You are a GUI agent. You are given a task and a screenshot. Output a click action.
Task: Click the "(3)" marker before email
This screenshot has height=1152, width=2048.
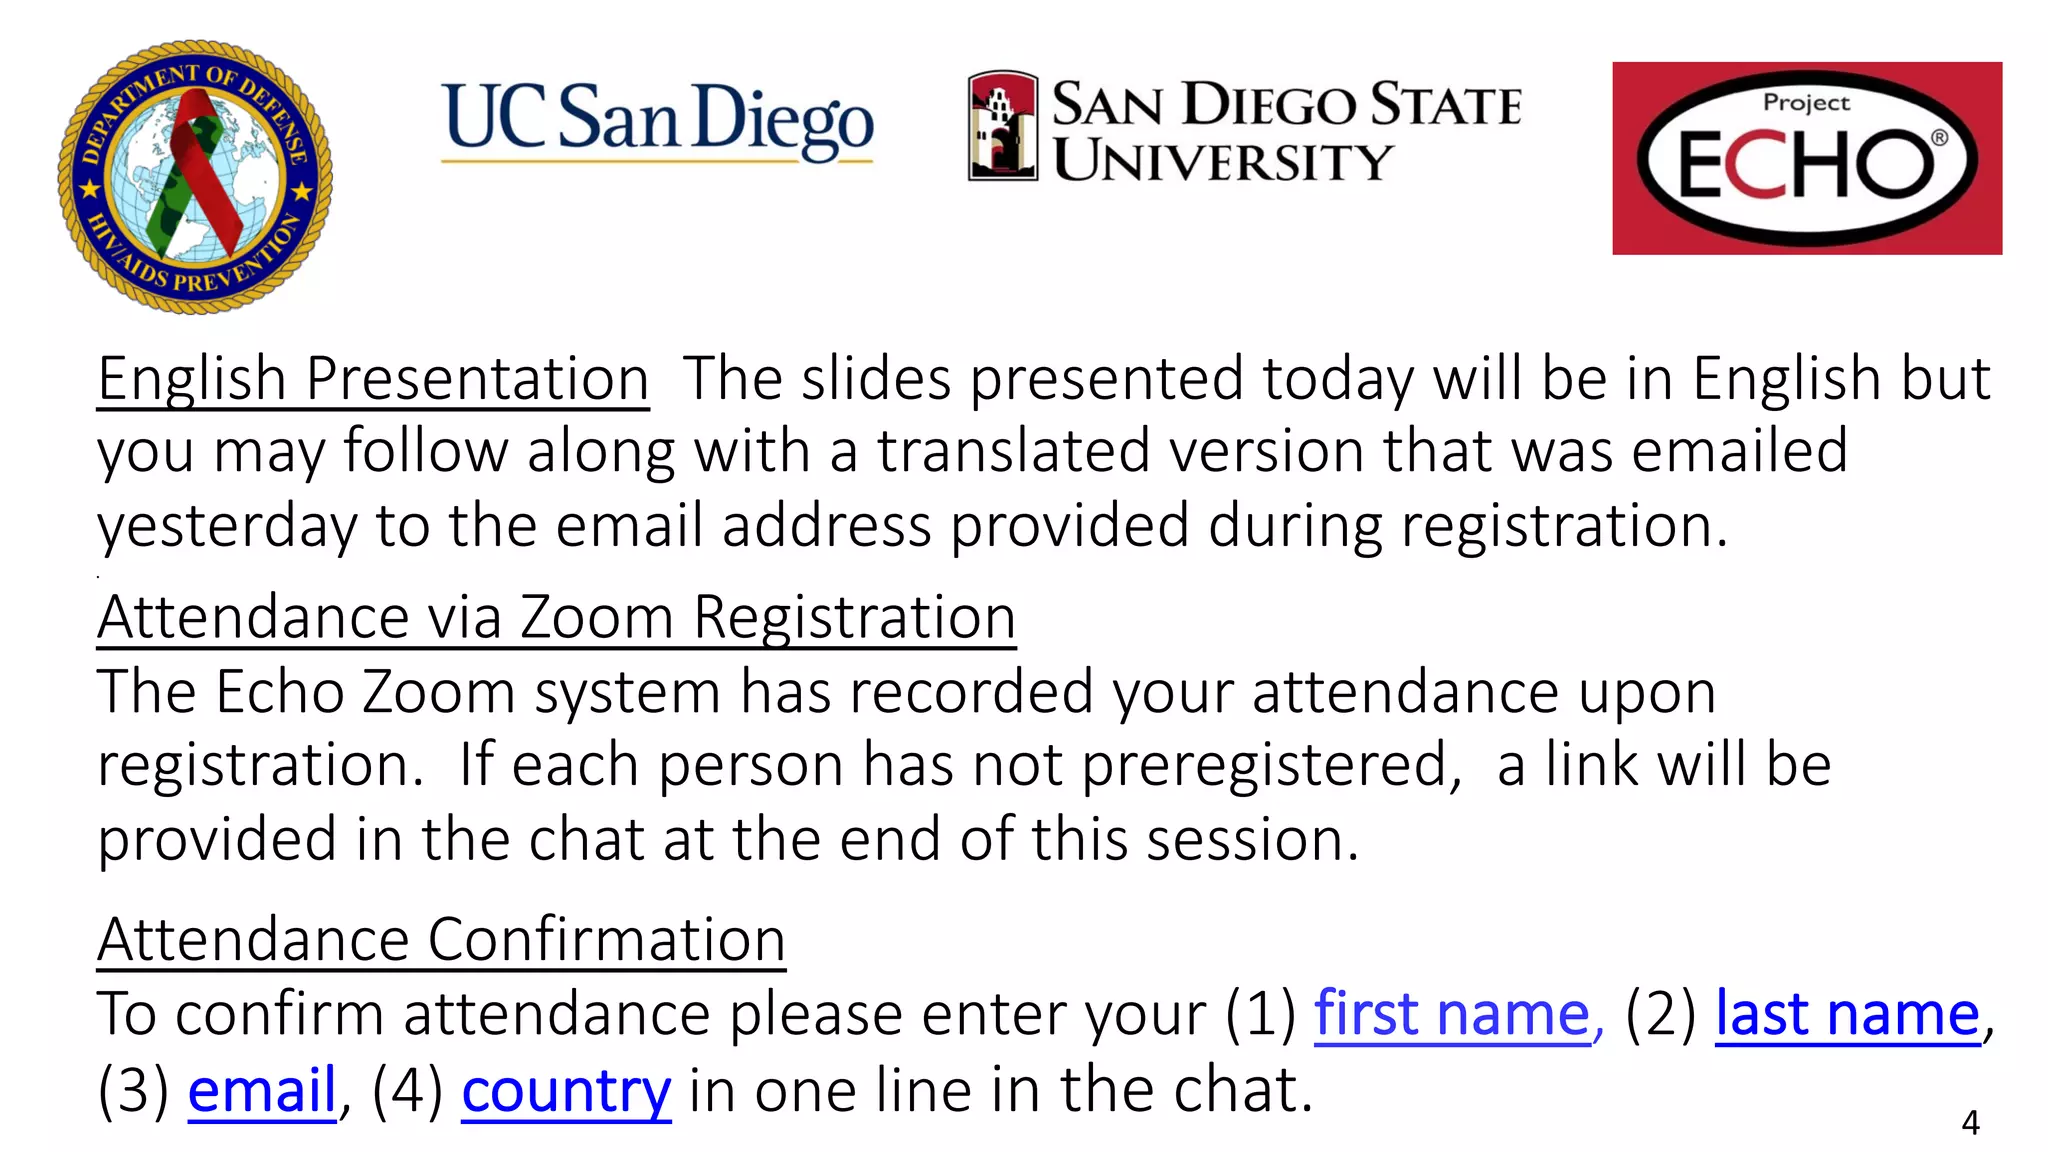pyautogui.click(x=133, y=1090)
